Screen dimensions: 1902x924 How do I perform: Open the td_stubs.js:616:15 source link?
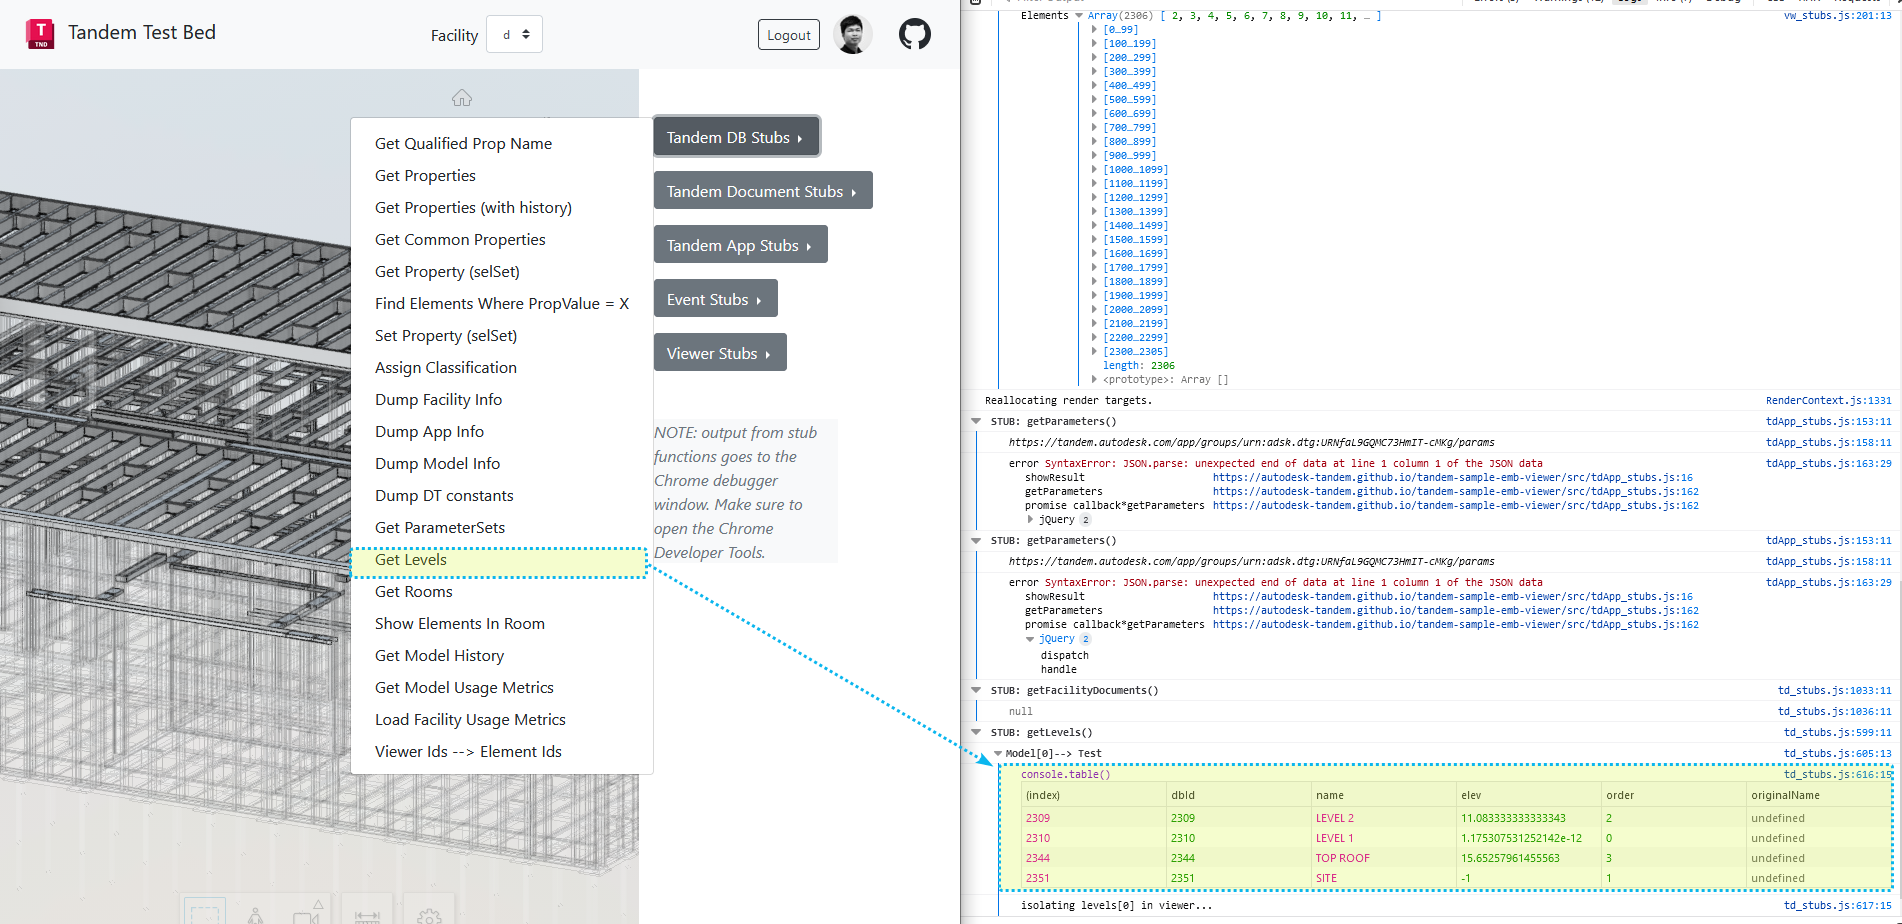click(x=1837, y=774)
